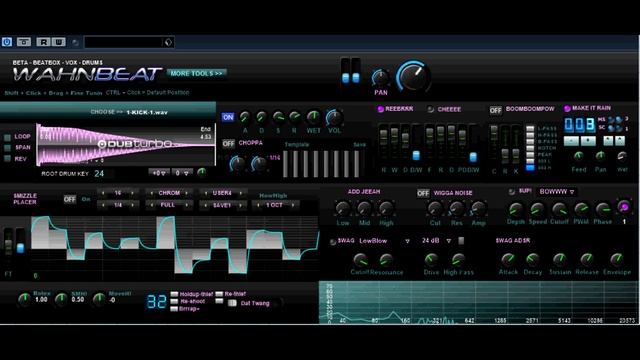Adjust the envelope WET knob
640x360 pixels.
tap(313, 118)
